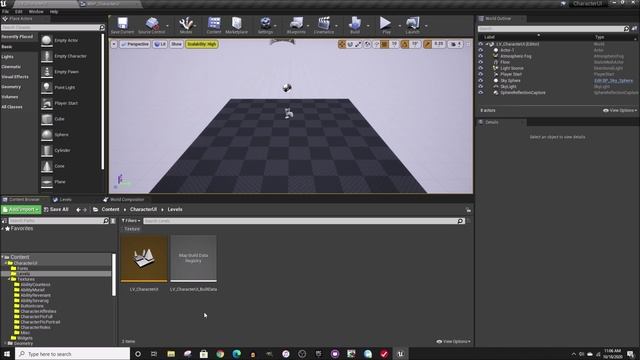Open the rotation snap angle dropdown
This screenshot has height=360, width=640.
[415, 44]
